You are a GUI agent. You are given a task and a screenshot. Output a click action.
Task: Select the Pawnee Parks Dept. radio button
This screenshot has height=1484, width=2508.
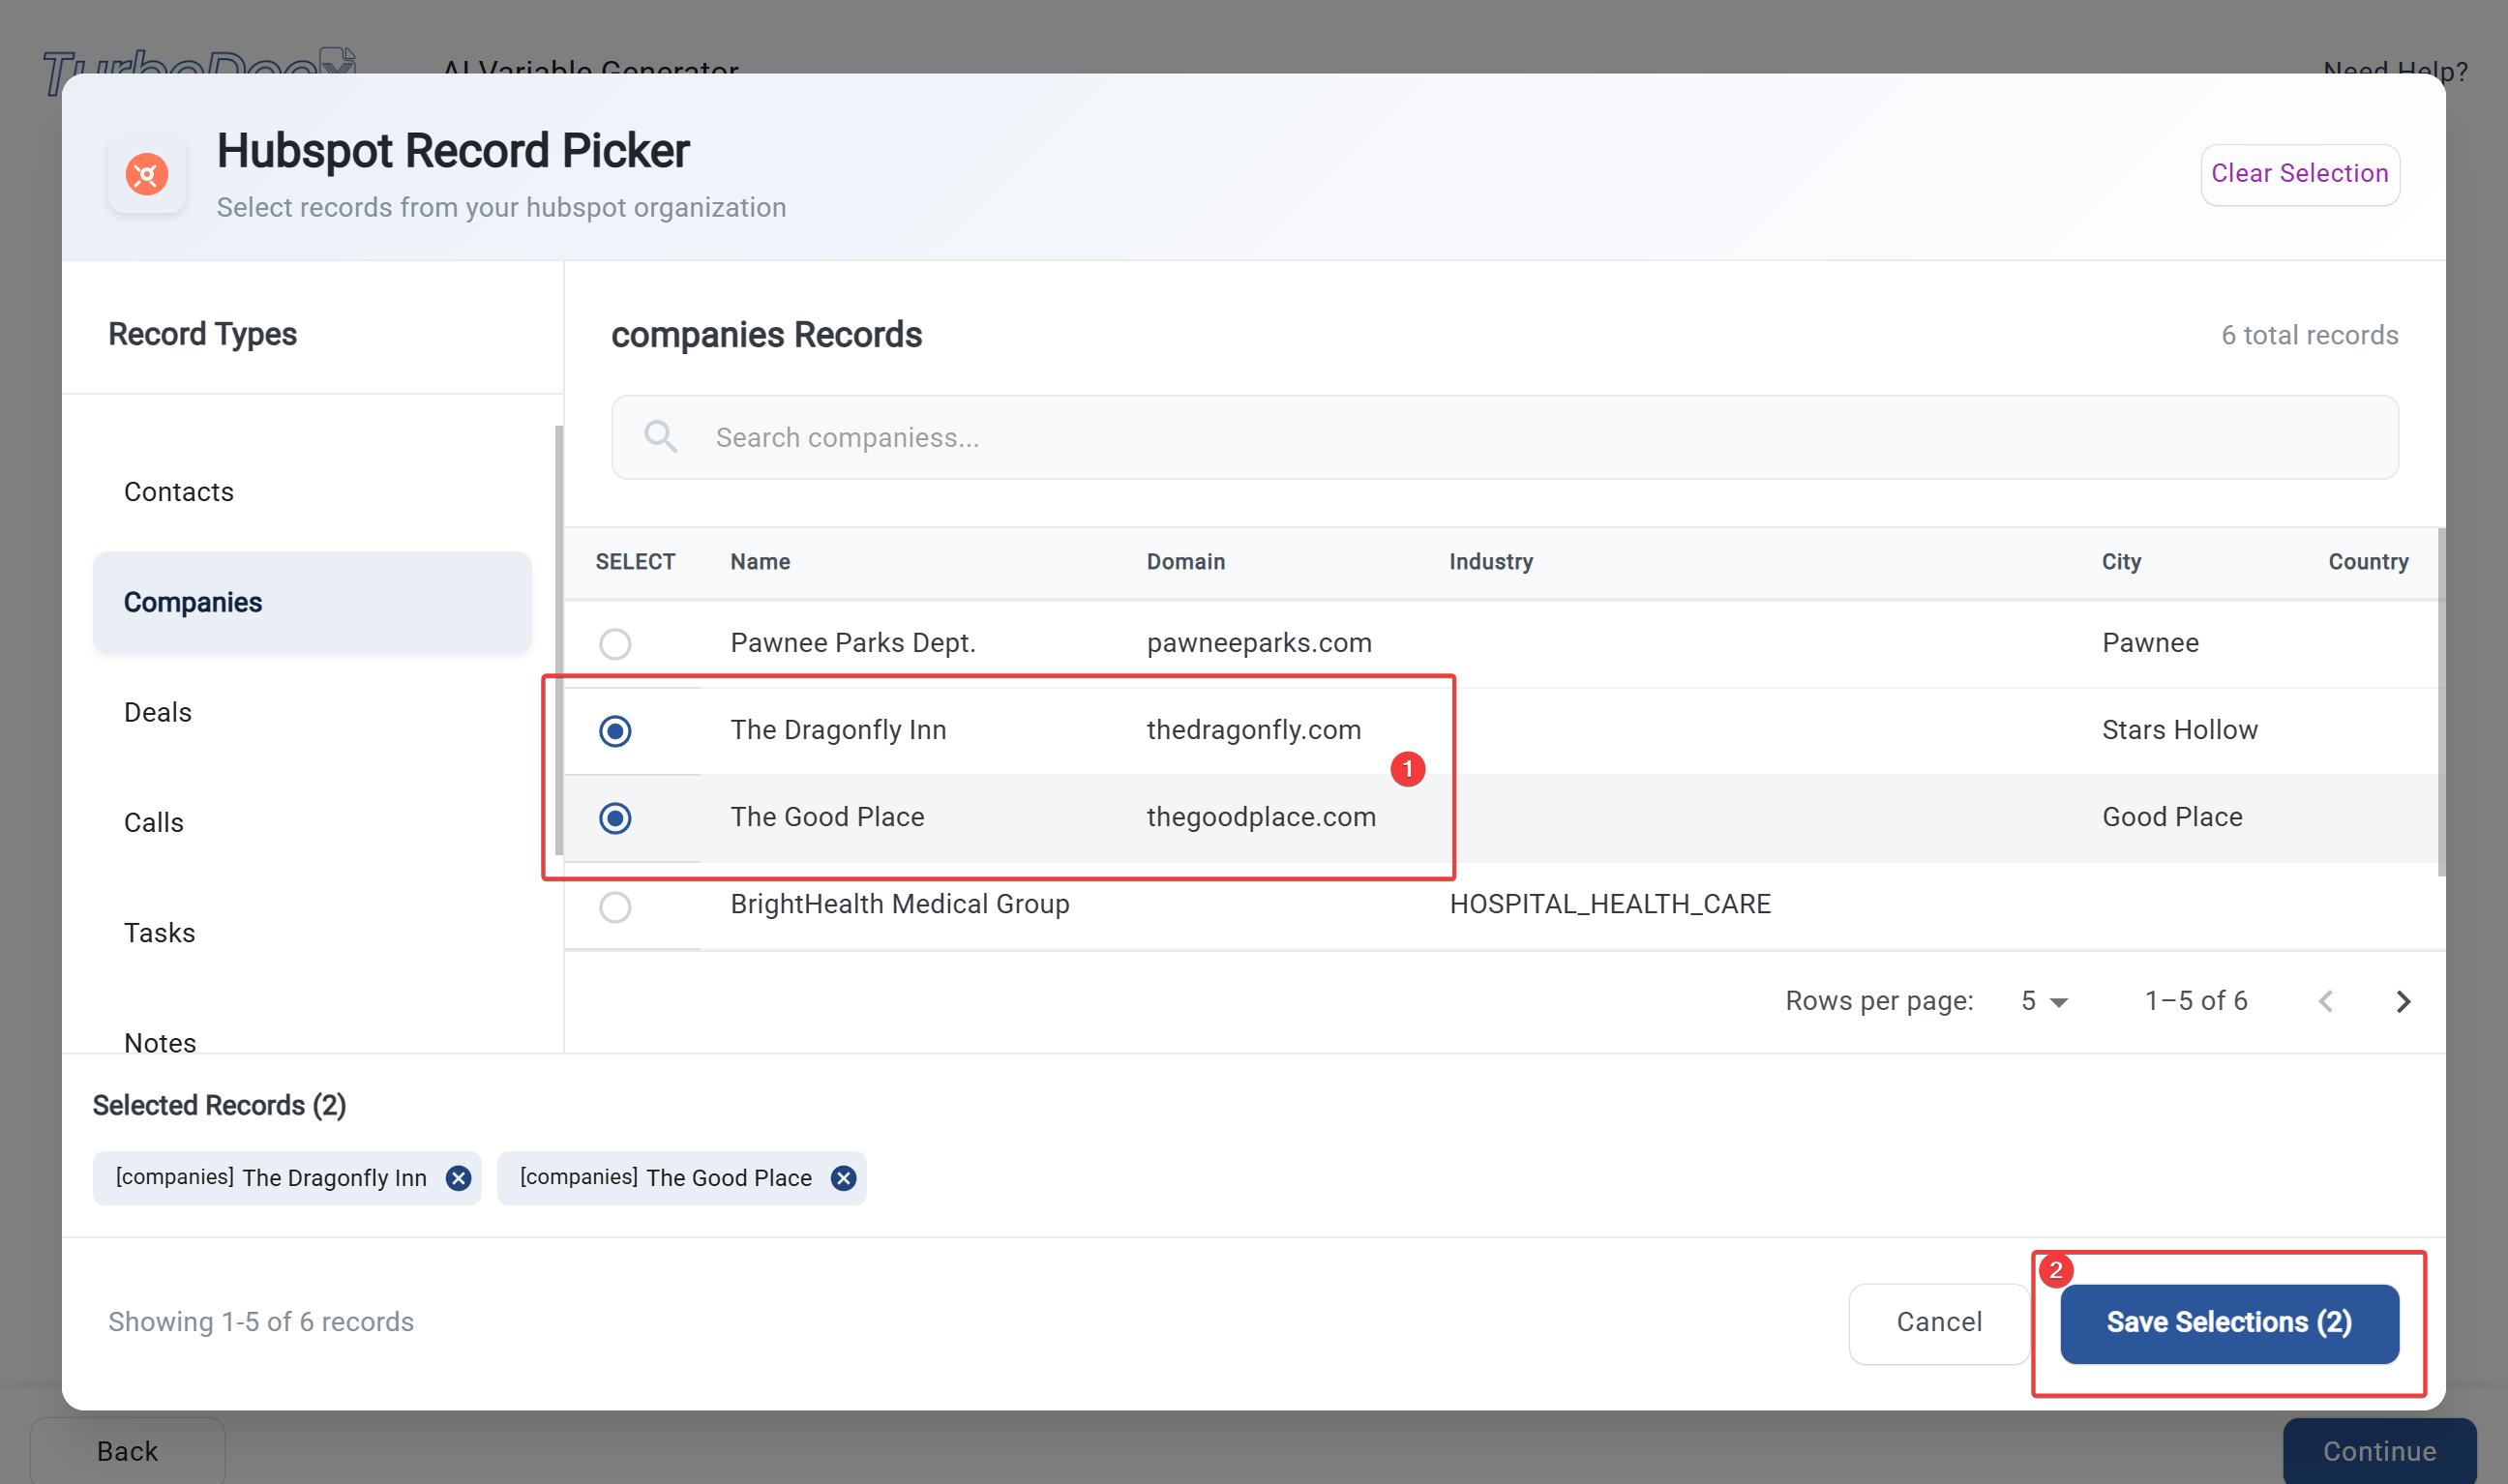[x=615, y=643]
